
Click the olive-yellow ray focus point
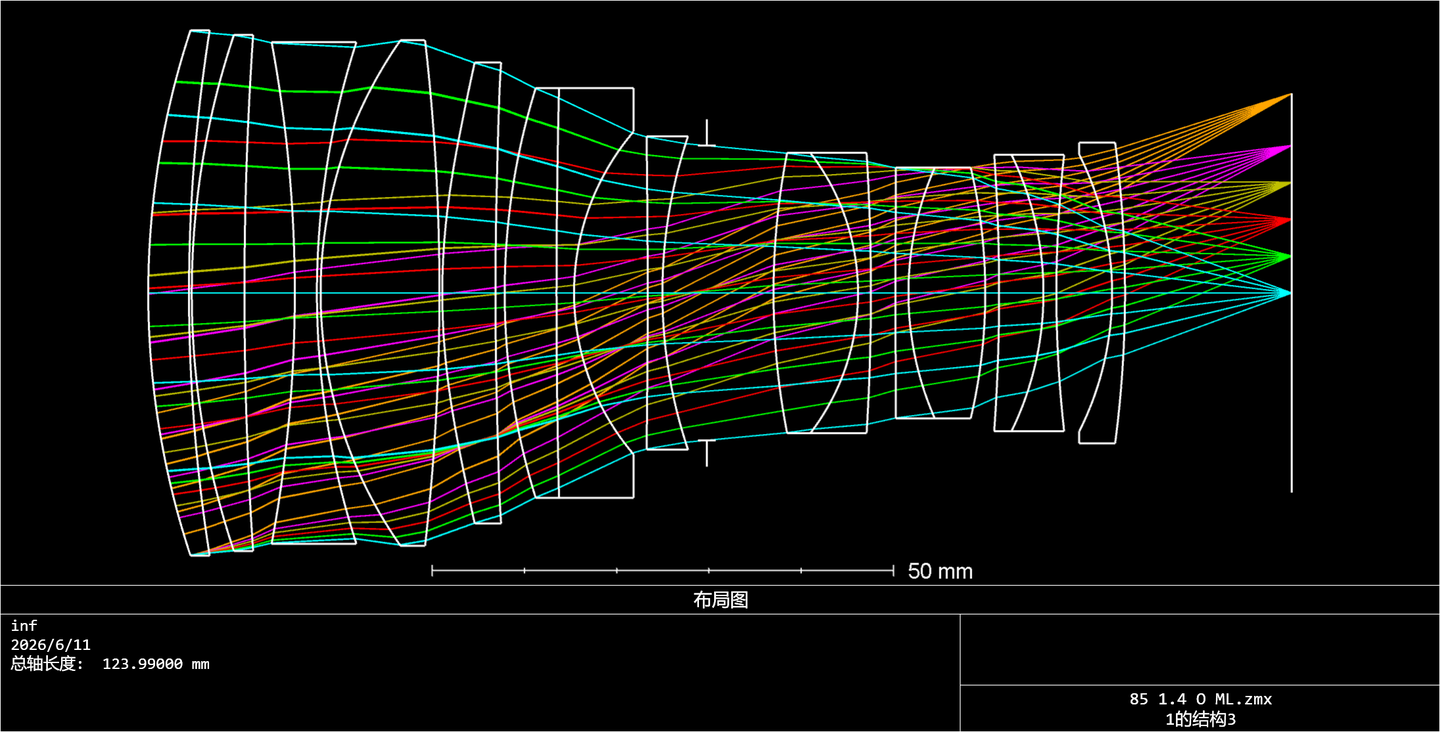click(1289, 183)
